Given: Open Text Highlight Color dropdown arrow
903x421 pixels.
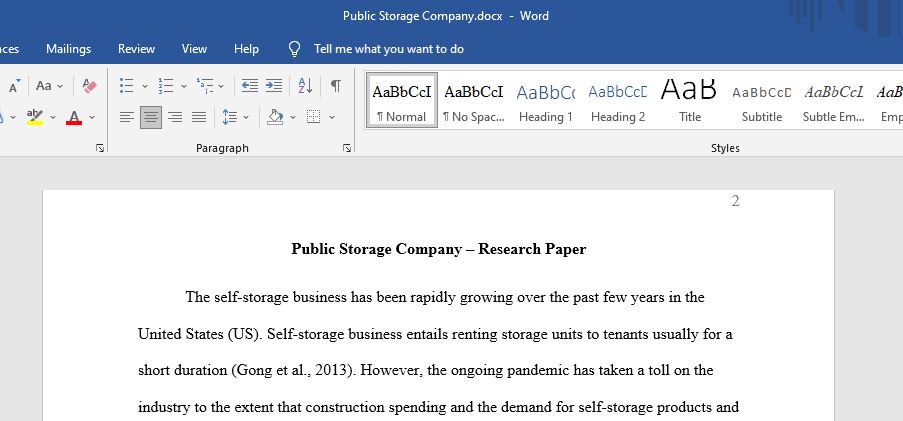Looking at the screenshot, I should (52, 117).
